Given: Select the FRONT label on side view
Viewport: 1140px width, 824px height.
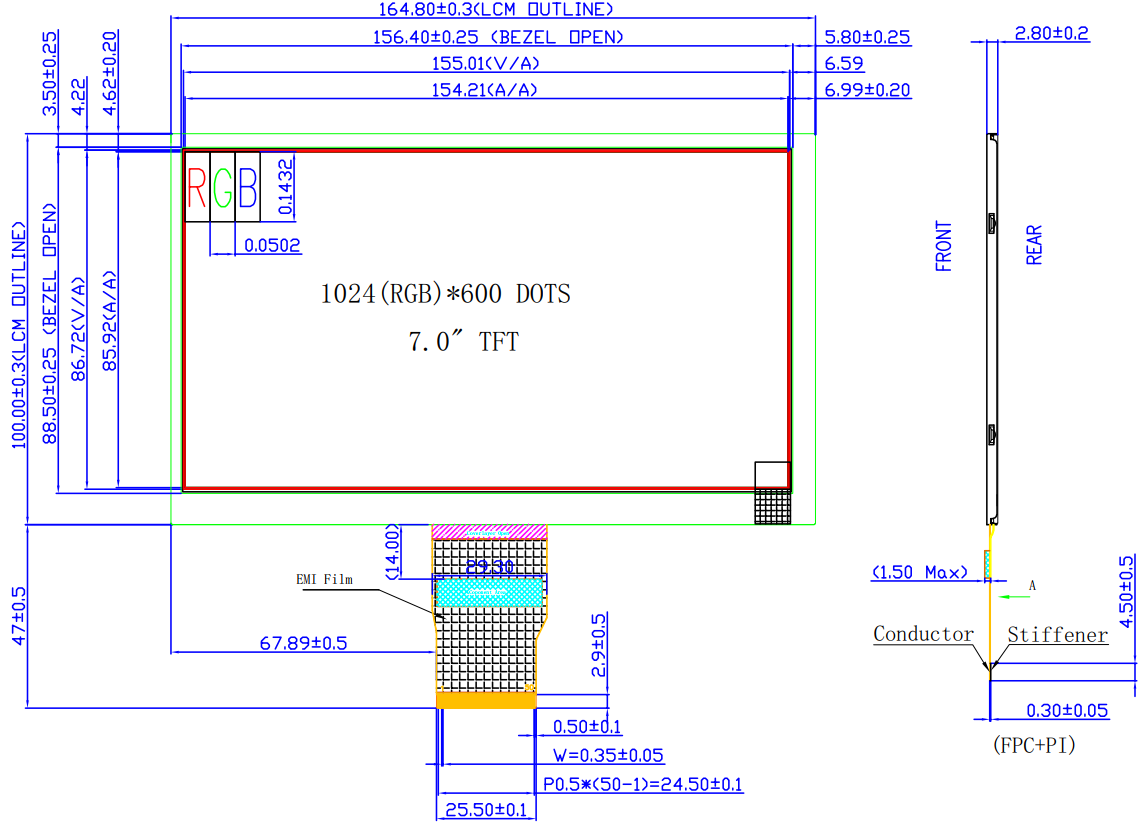Looking at the screenshot, I should tap(944, 246).
